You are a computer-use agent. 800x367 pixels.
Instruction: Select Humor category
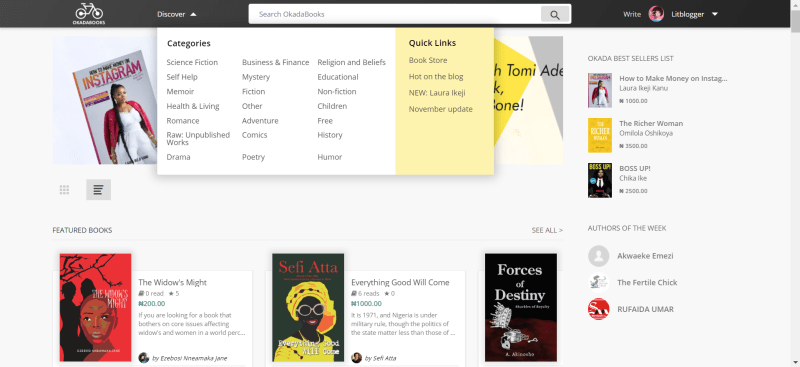pos(330,157)
